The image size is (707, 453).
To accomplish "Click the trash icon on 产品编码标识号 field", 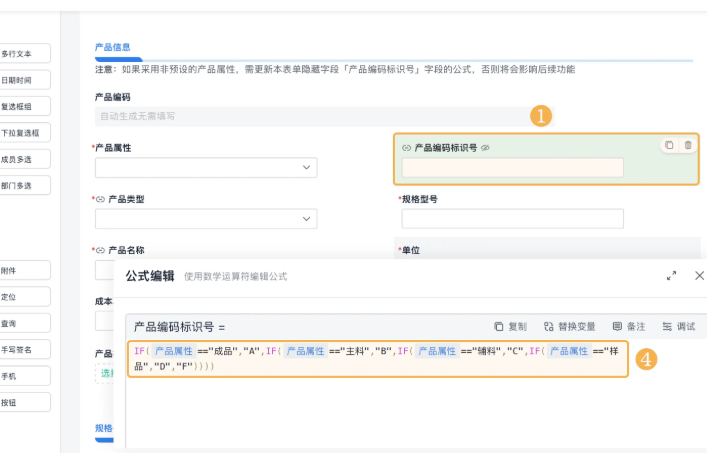I will point(688,145).
